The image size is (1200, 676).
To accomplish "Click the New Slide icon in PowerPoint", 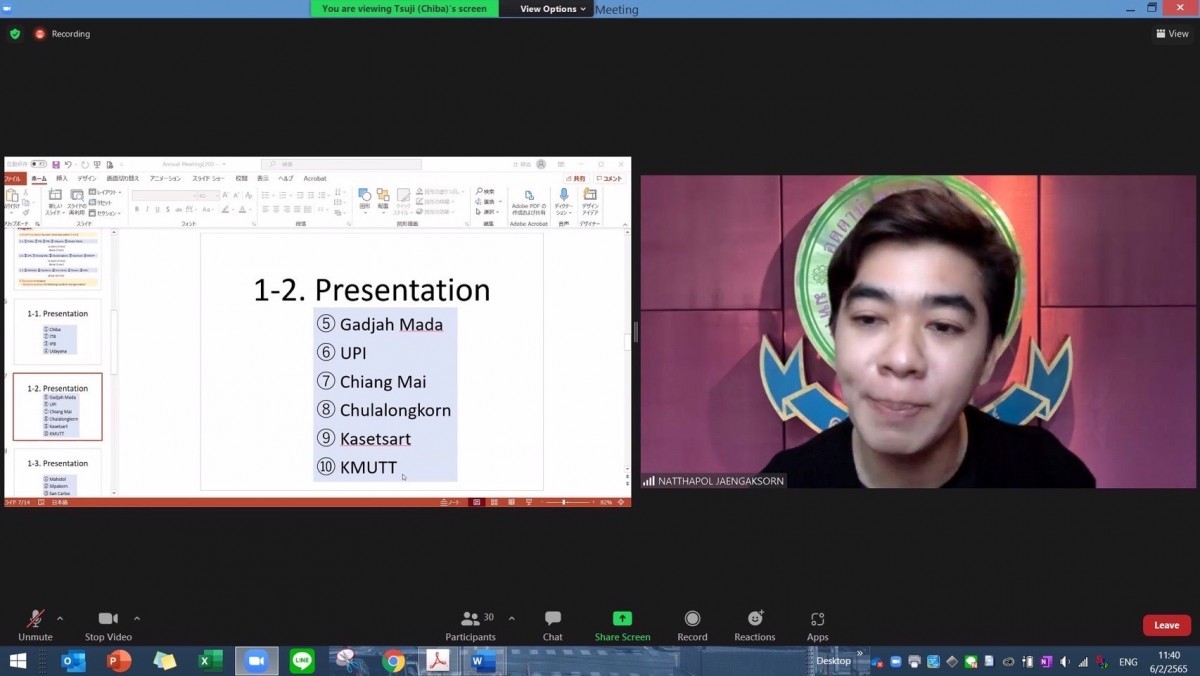I will tap(55, 196).
